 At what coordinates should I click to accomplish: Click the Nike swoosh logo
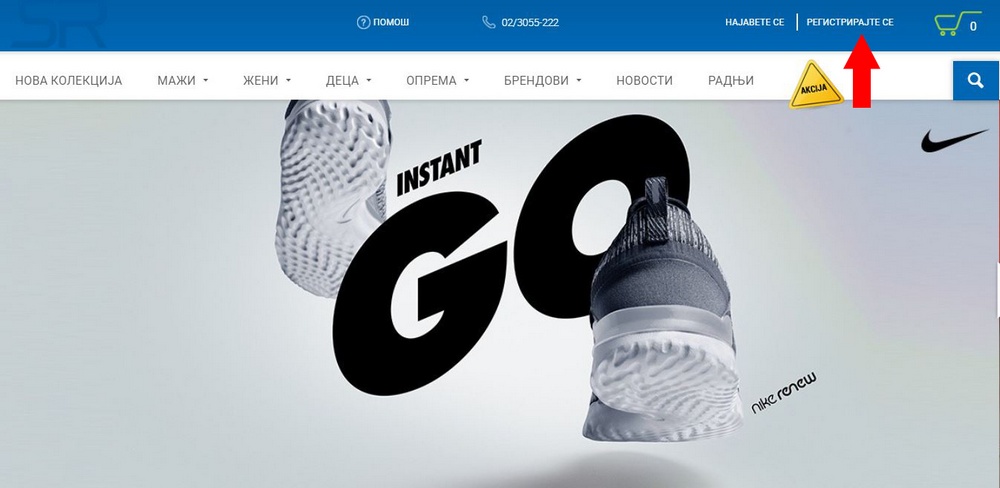click(x=954, y=140)
